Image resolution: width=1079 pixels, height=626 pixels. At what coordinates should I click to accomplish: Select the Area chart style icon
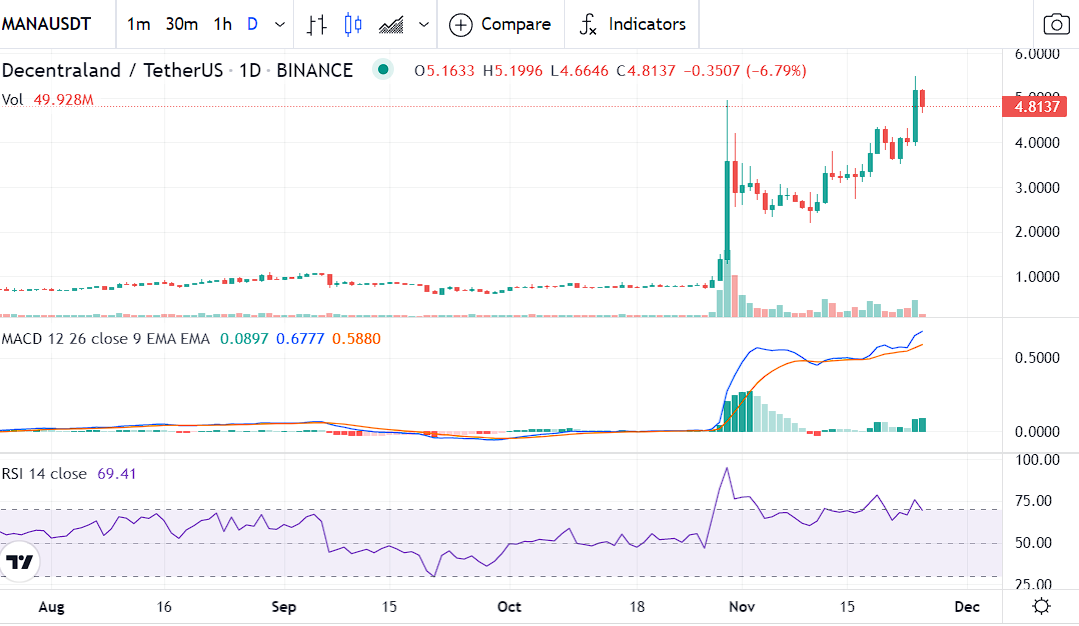pos(391,25)
